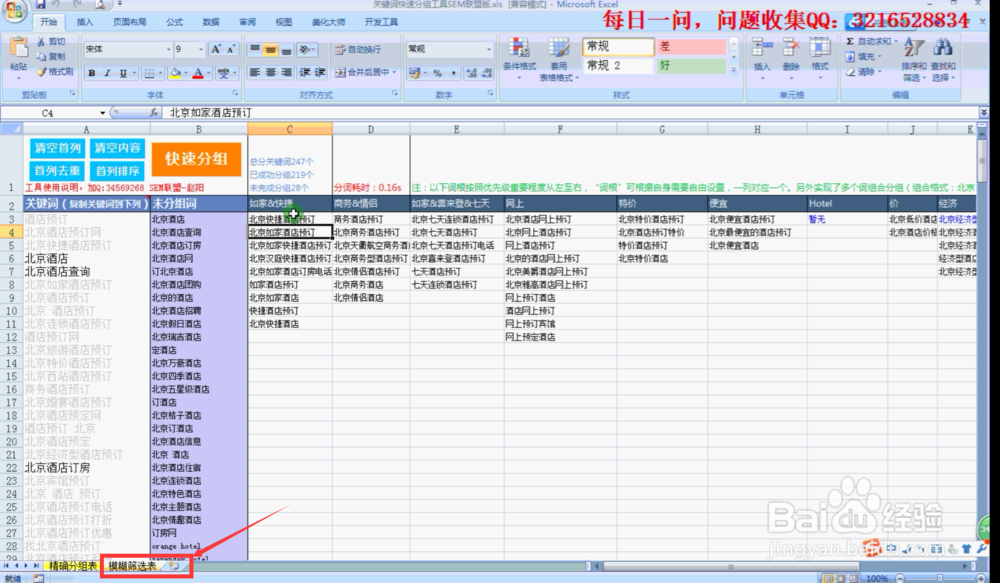Center text horizontally

[270, 72]
